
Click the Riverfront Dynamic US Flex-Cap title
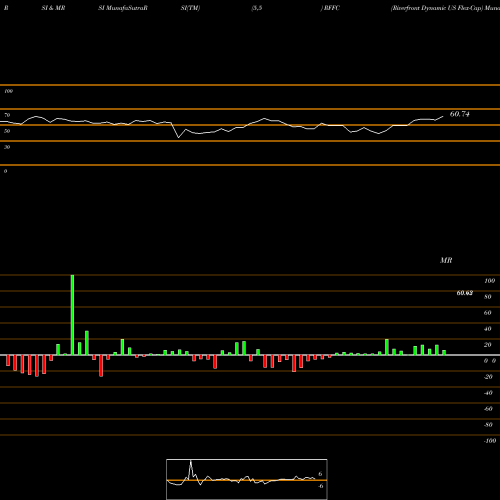(x=437, y=8)
